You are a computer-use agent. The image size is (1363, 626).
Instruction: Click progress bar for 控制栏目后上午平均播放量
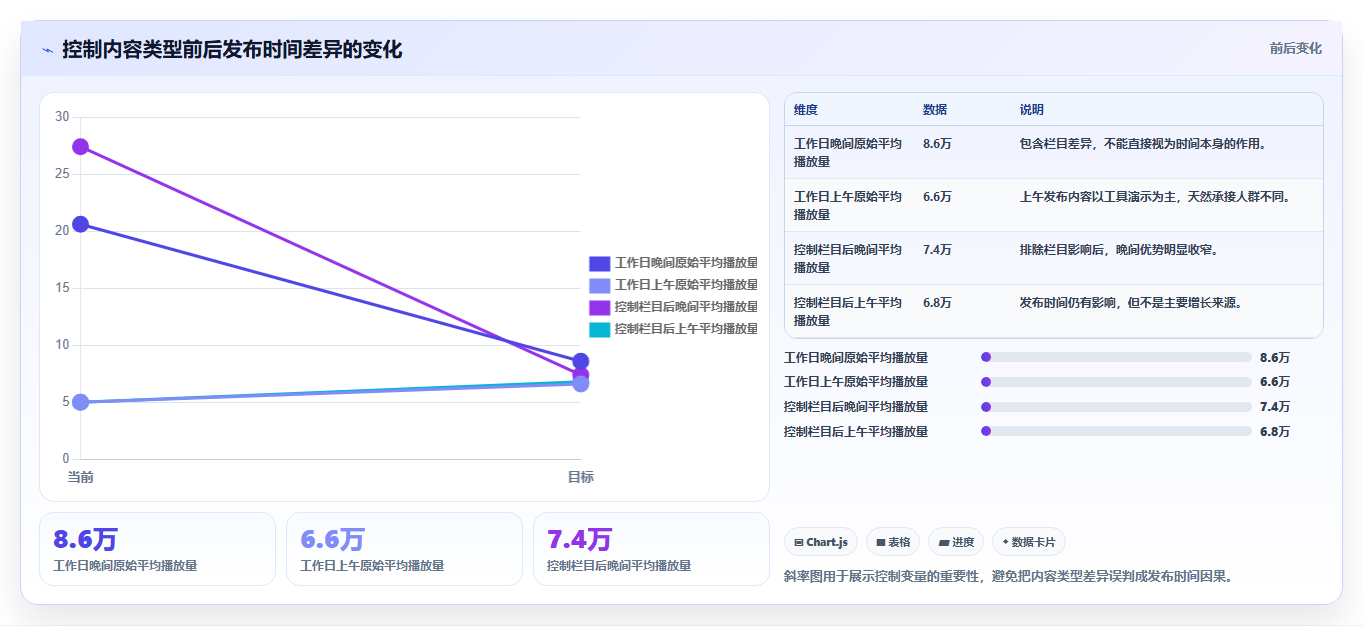pos(1116,432)
